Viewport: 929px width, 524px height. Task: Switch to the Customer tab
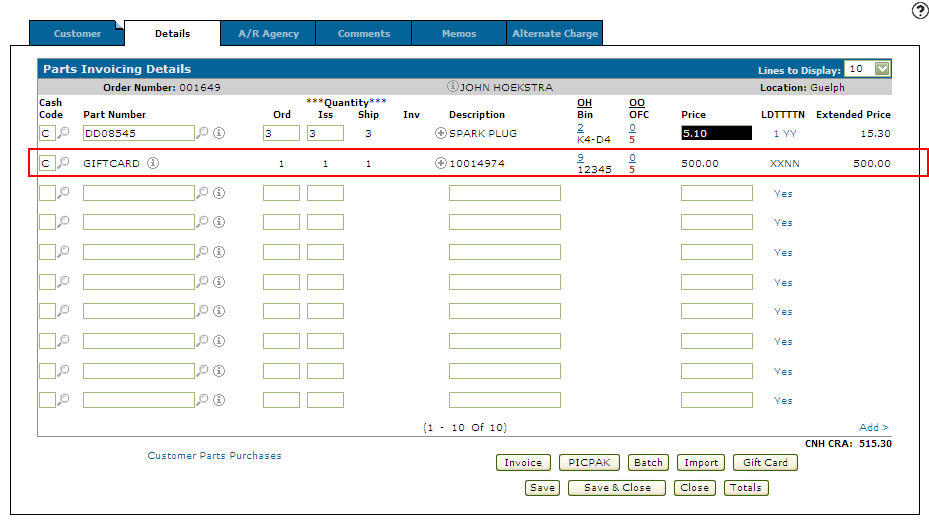coord(77,33)
